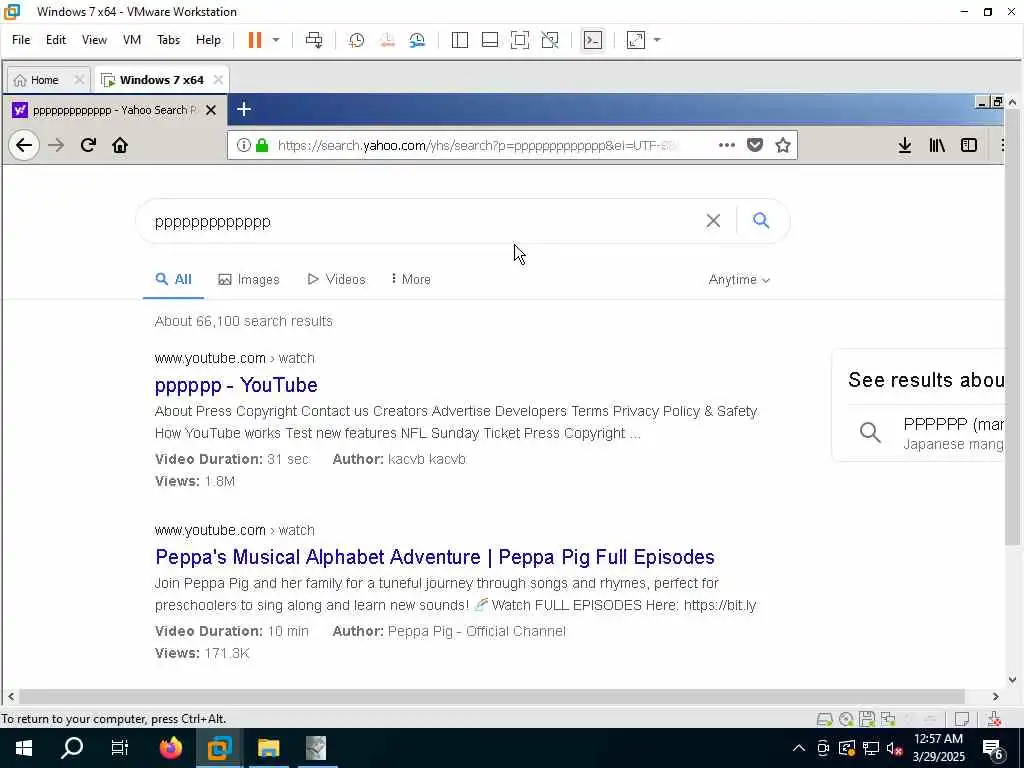The image size is (1024, 768).
Task: Click the stretch guest display icon
Action: (636, 40)
